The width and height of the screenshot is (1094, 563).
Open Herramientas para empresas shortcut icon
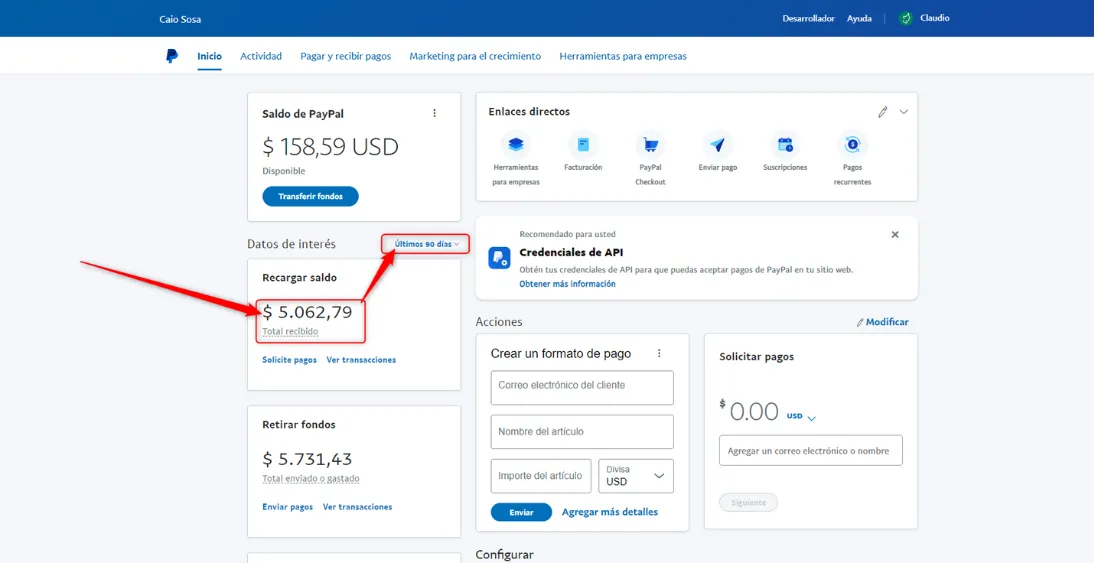[x=516, y=144]
